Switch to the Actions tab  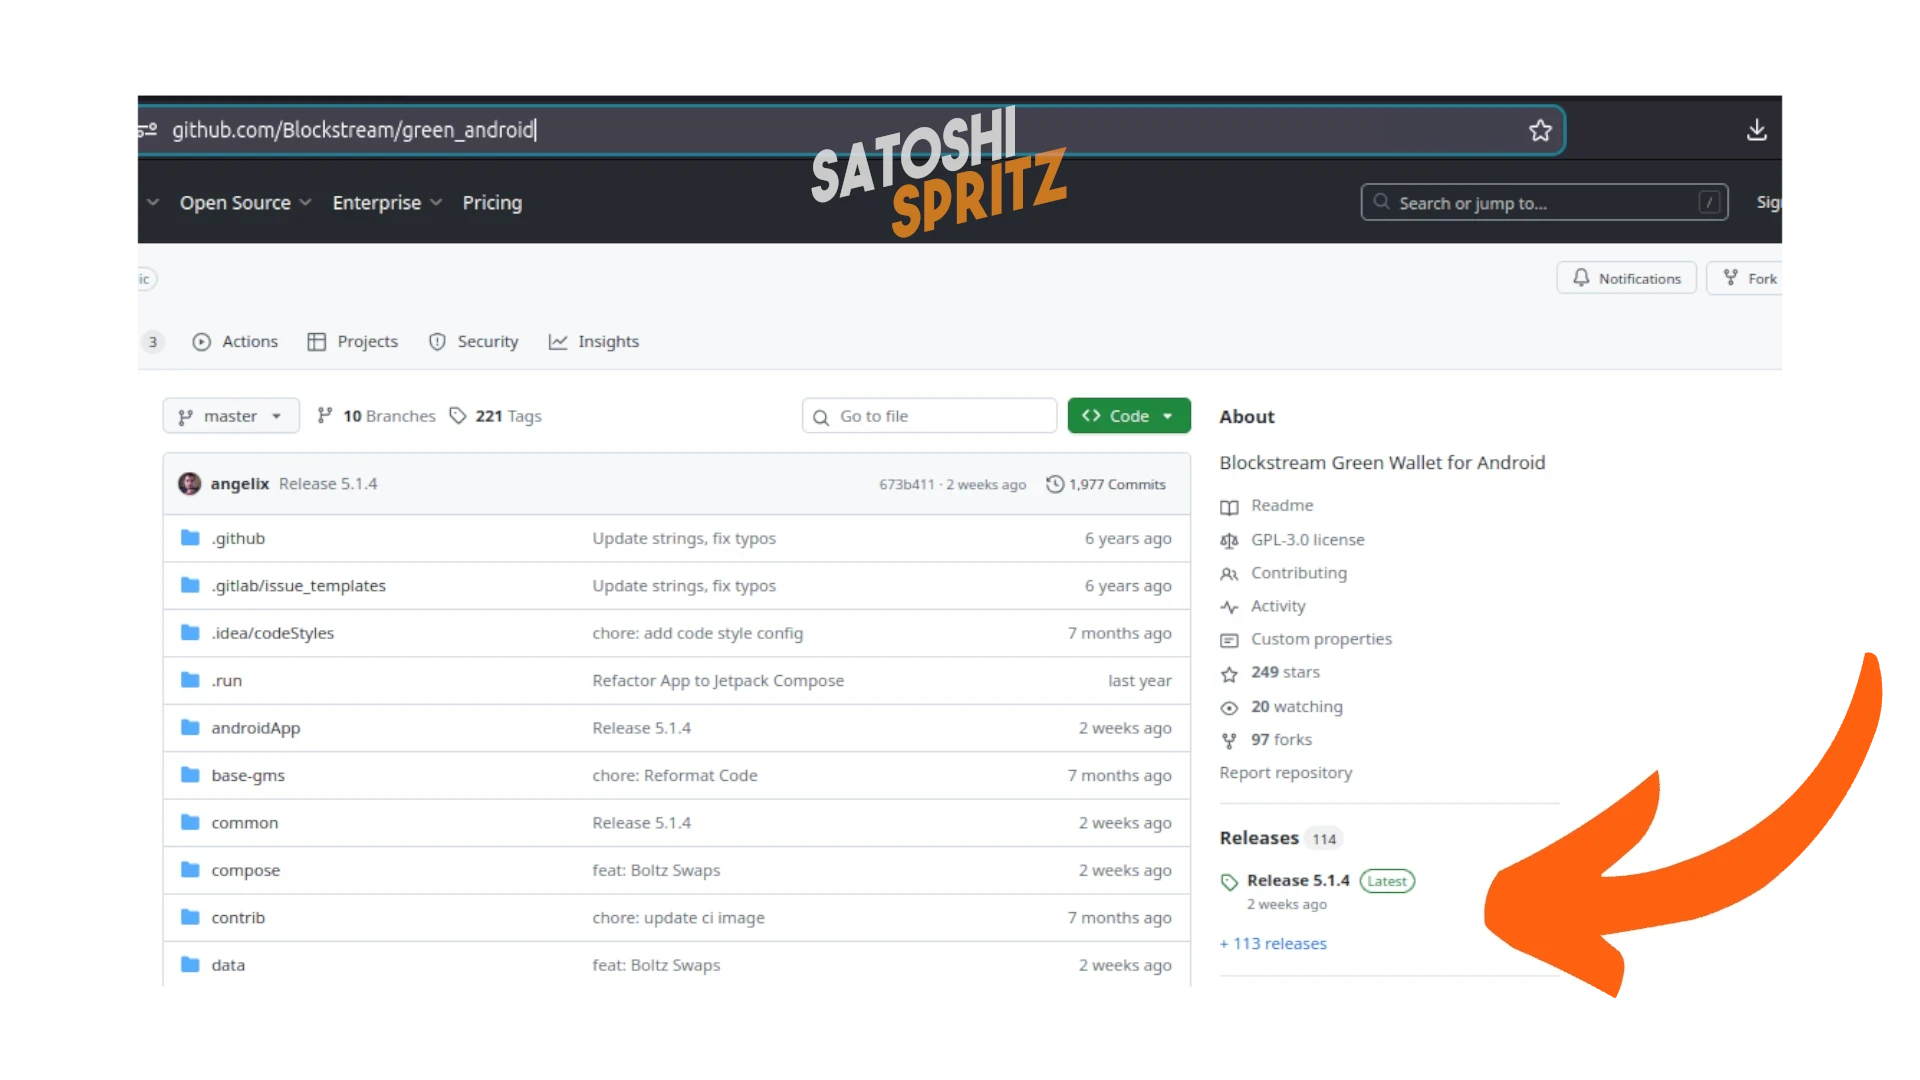[235, 342]
